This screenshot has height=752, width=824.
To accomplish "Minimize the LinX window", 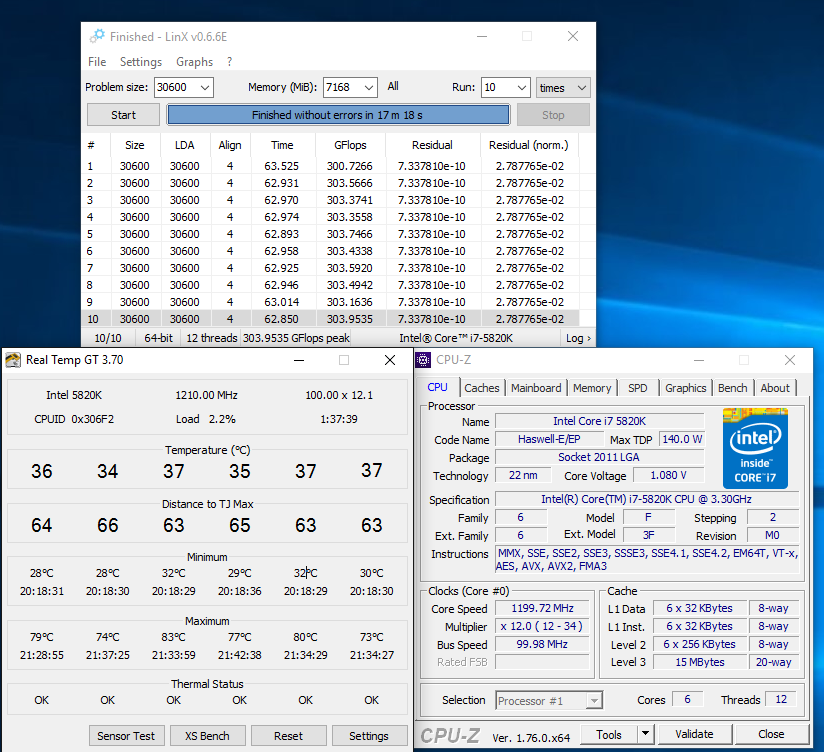I will [x=481, y=36].
